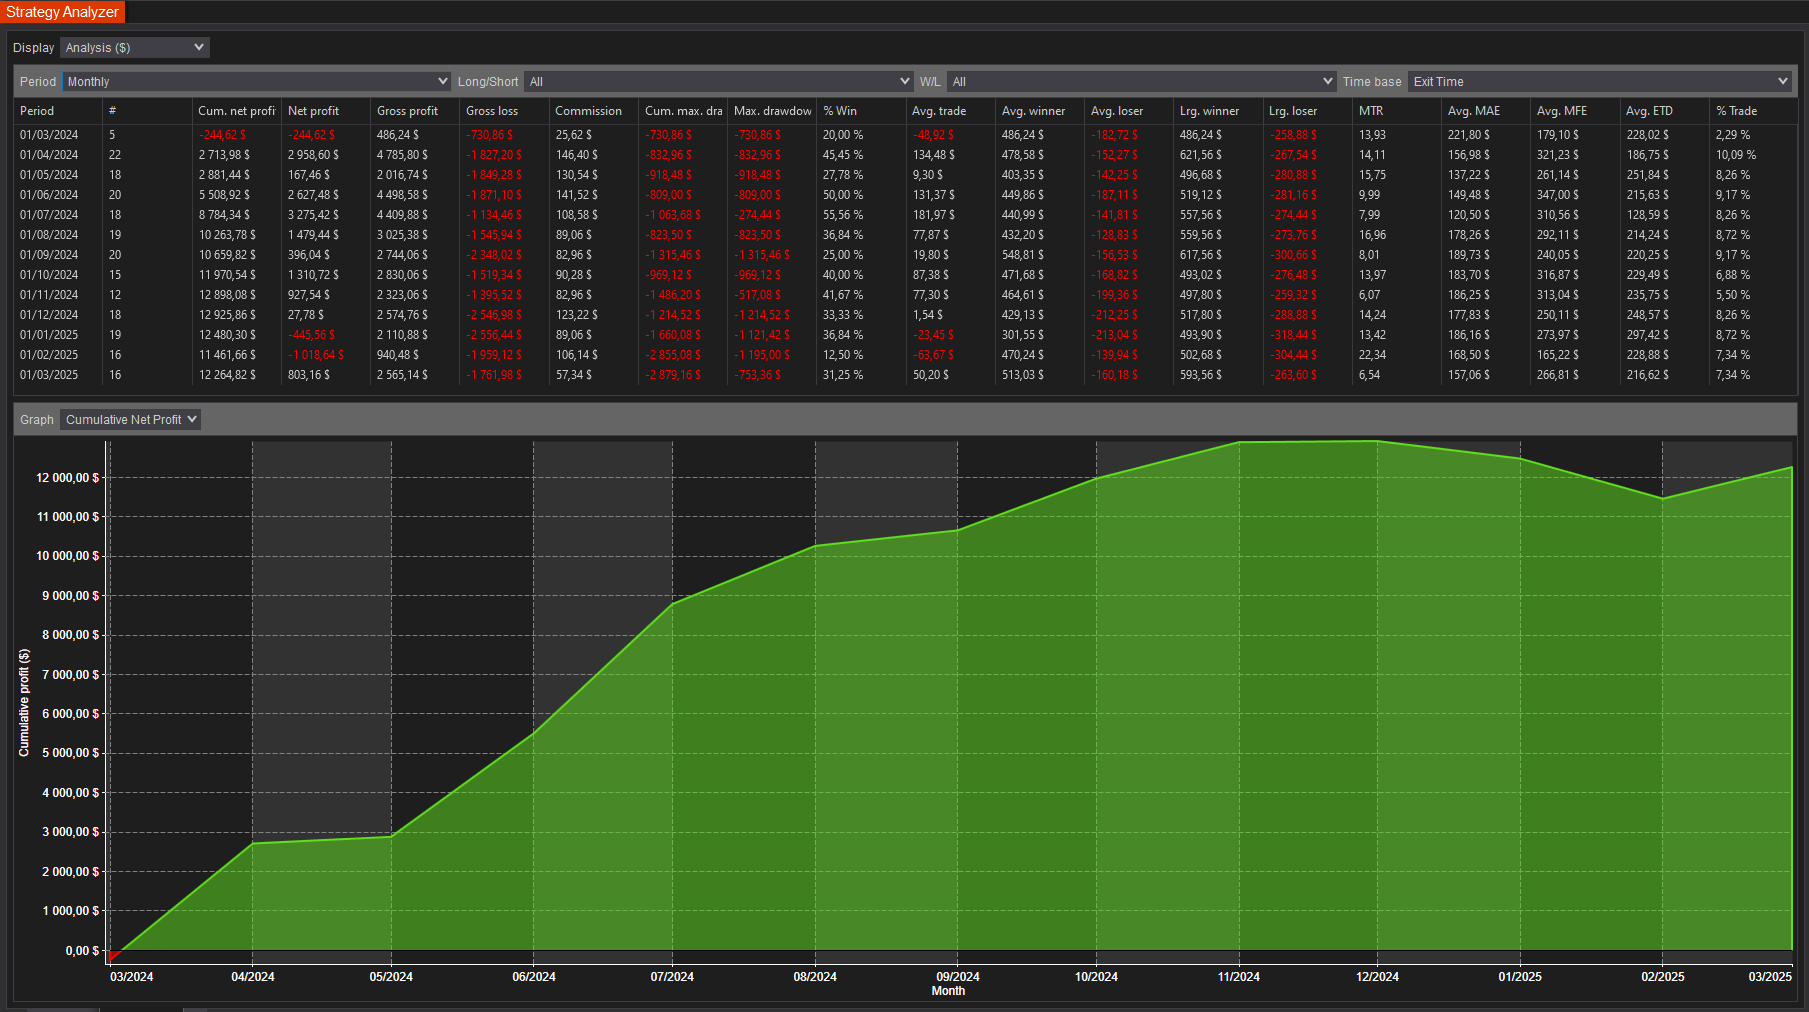1809x1012 pixels.
Task: Select the 01/07/2024 period row
Action: tap(905, 215)
